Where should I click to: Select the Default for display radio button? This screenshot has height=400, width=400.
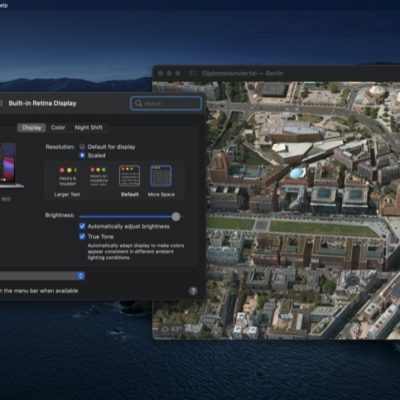click(82, 147)
